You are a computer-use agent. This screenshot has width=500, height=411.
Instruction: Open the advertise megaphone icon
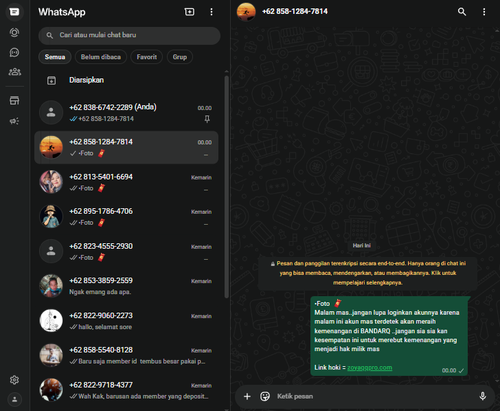click(x=14, y=121)
